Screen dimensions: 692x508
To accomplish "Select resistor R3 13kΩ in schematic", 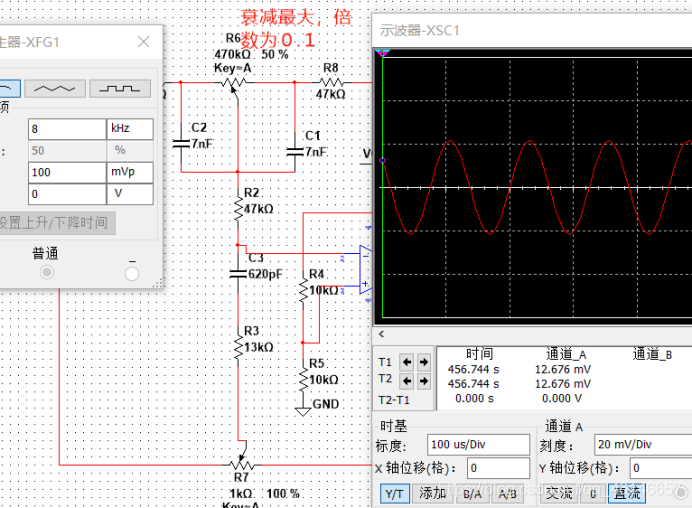I will tap(238, 347).
